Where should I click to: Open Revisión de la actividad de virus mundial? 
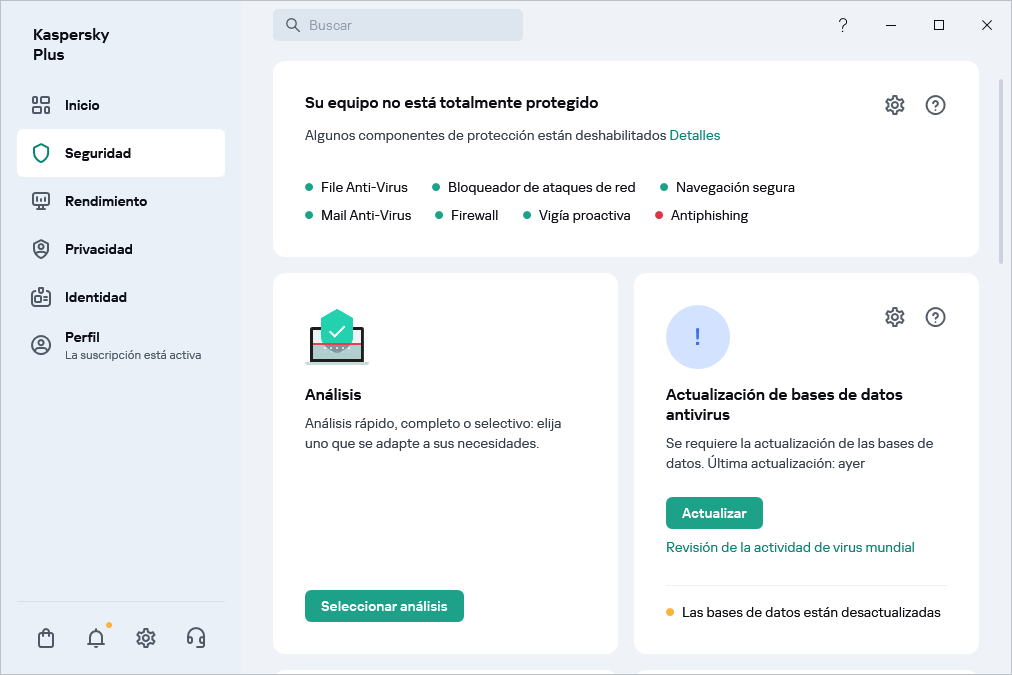pyautogui.click(x=790, y=547)
